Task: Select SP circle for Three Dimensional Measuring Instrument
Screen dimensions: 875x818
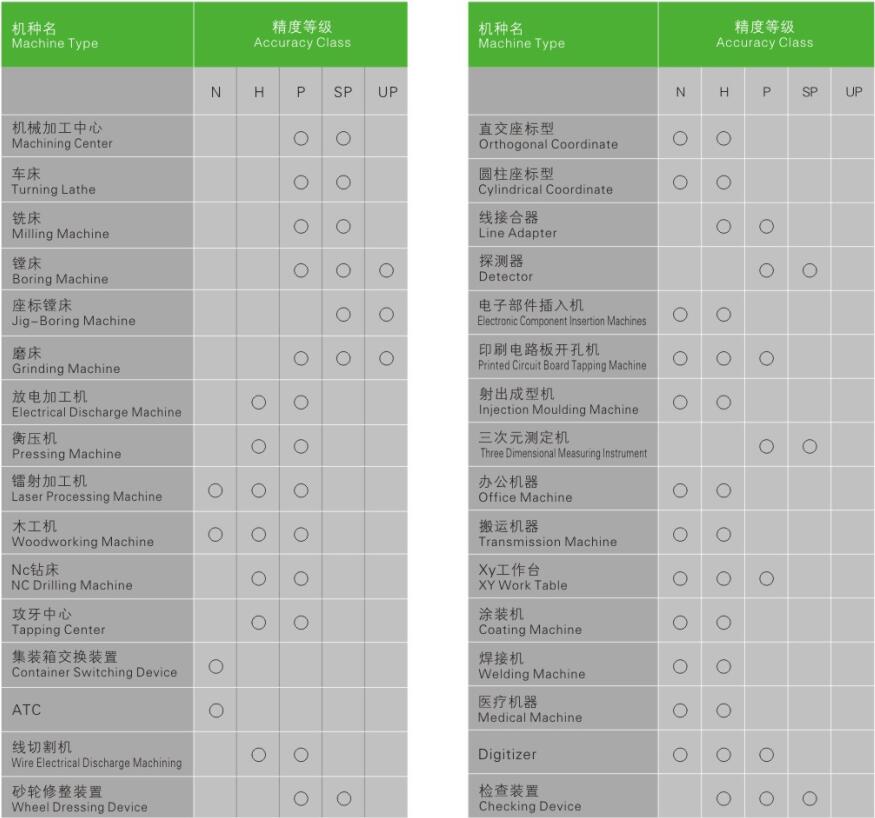Action: pos(810,446)
